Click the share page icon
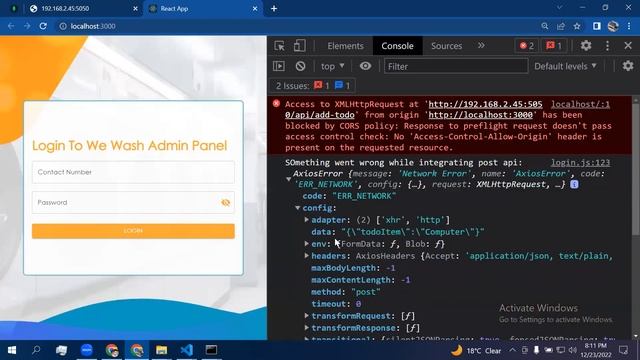640x360 pixels. point(561,26)
